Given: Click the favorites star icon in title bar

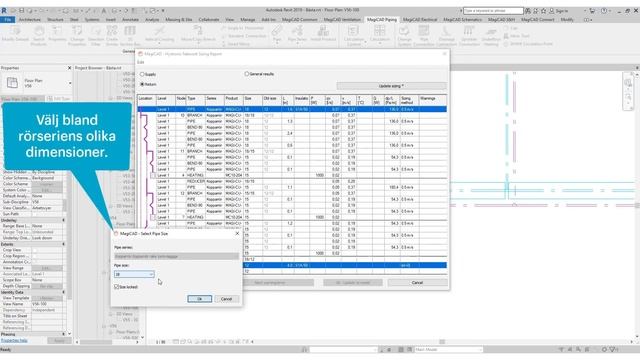Looking at the screenshot, I should tap(543, 11).
